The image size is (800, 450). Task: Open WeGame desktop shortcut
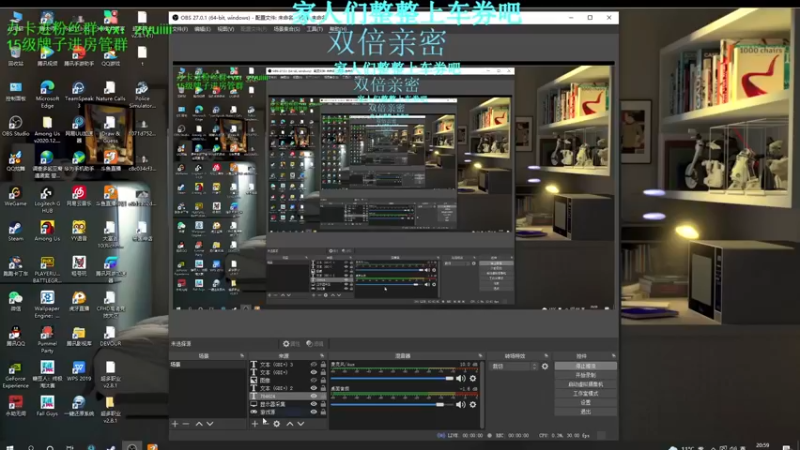click(15, 196)
